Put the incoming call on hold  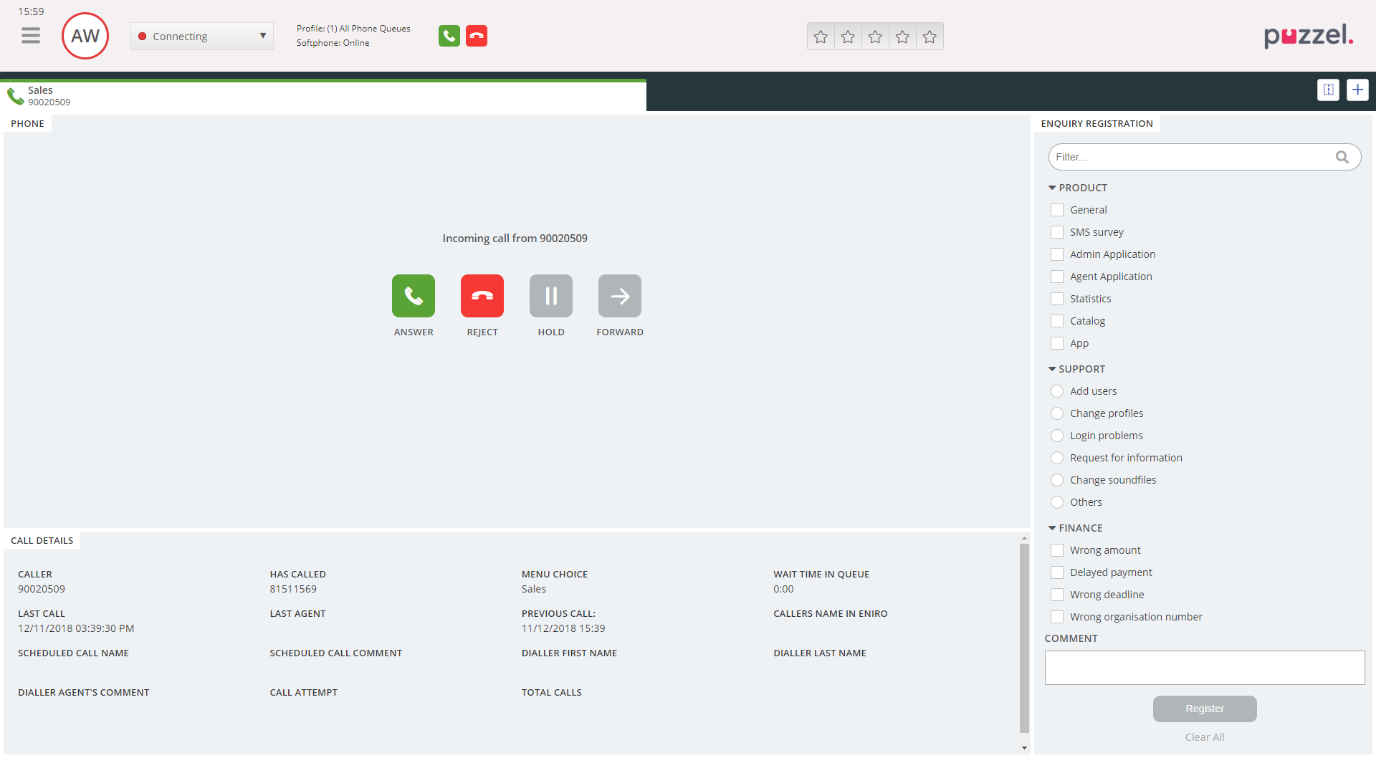click(551, 295)
